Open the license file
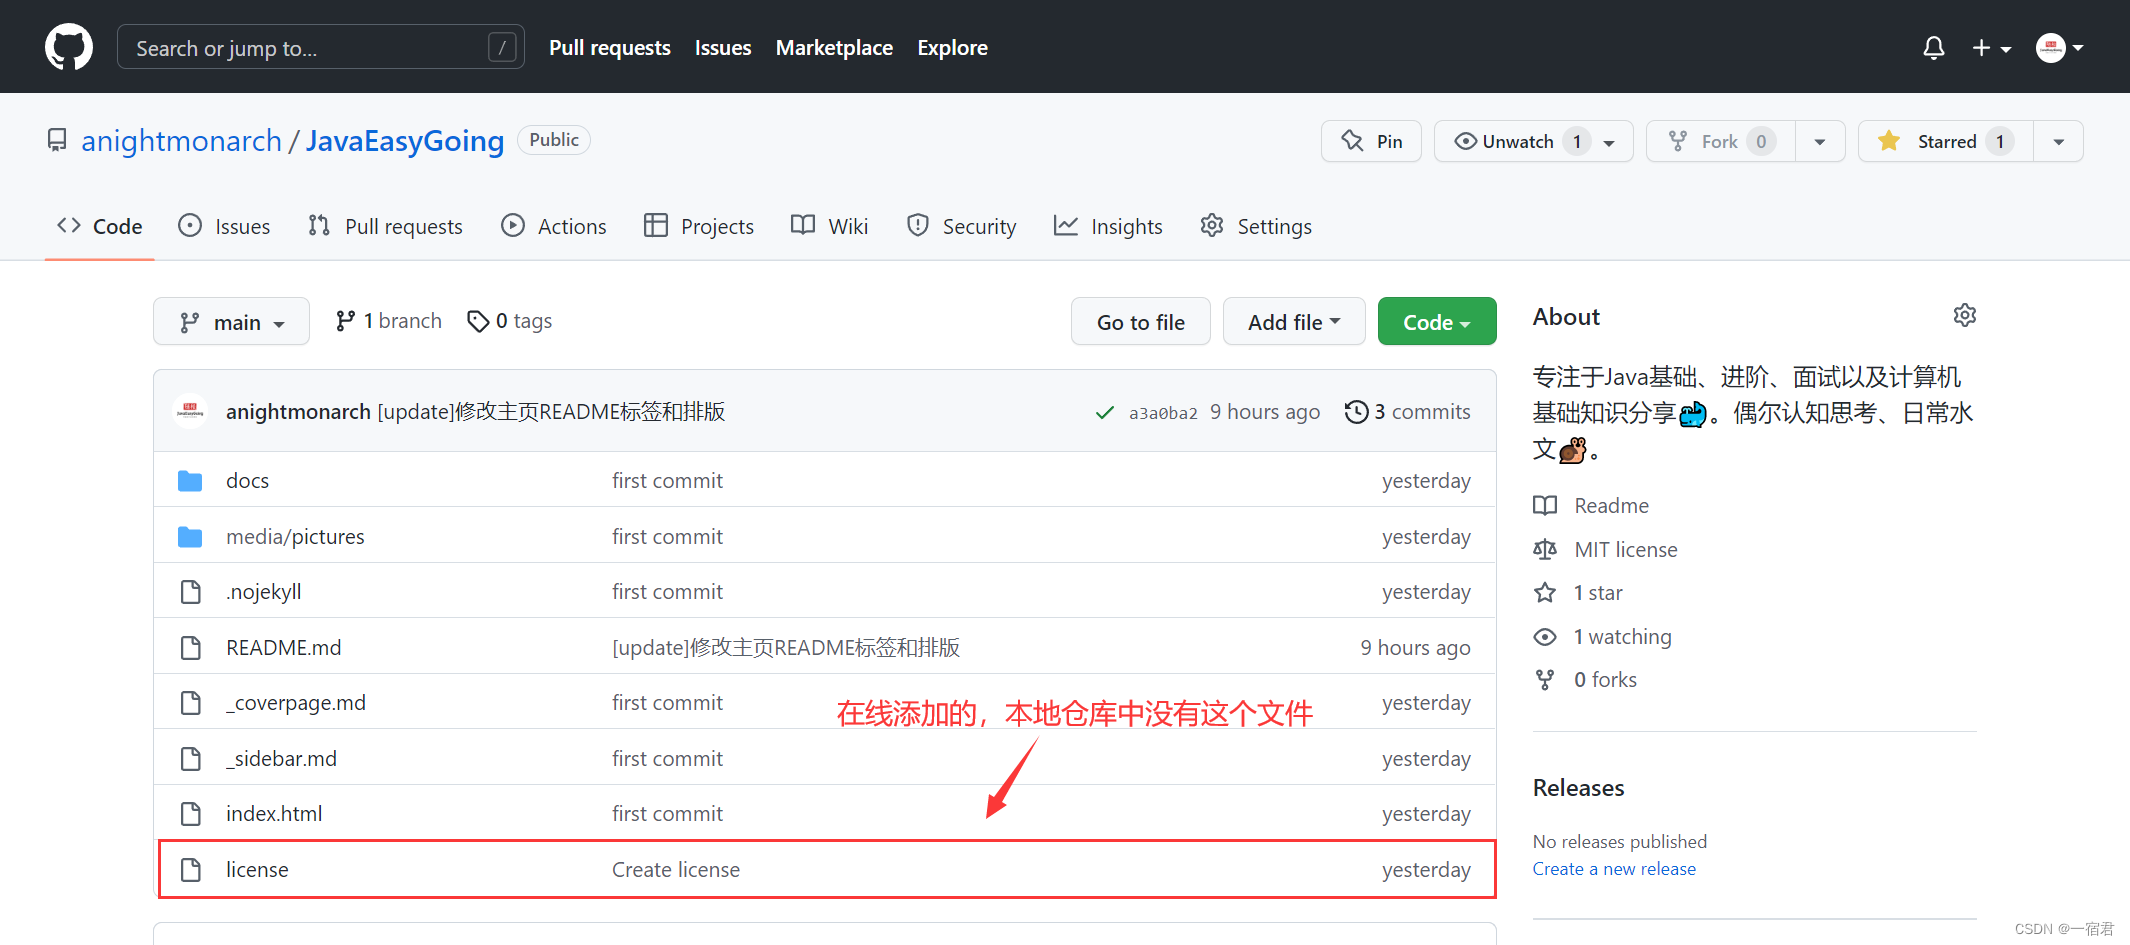Viewport: 2130px width, 945px height. point(257,870)
